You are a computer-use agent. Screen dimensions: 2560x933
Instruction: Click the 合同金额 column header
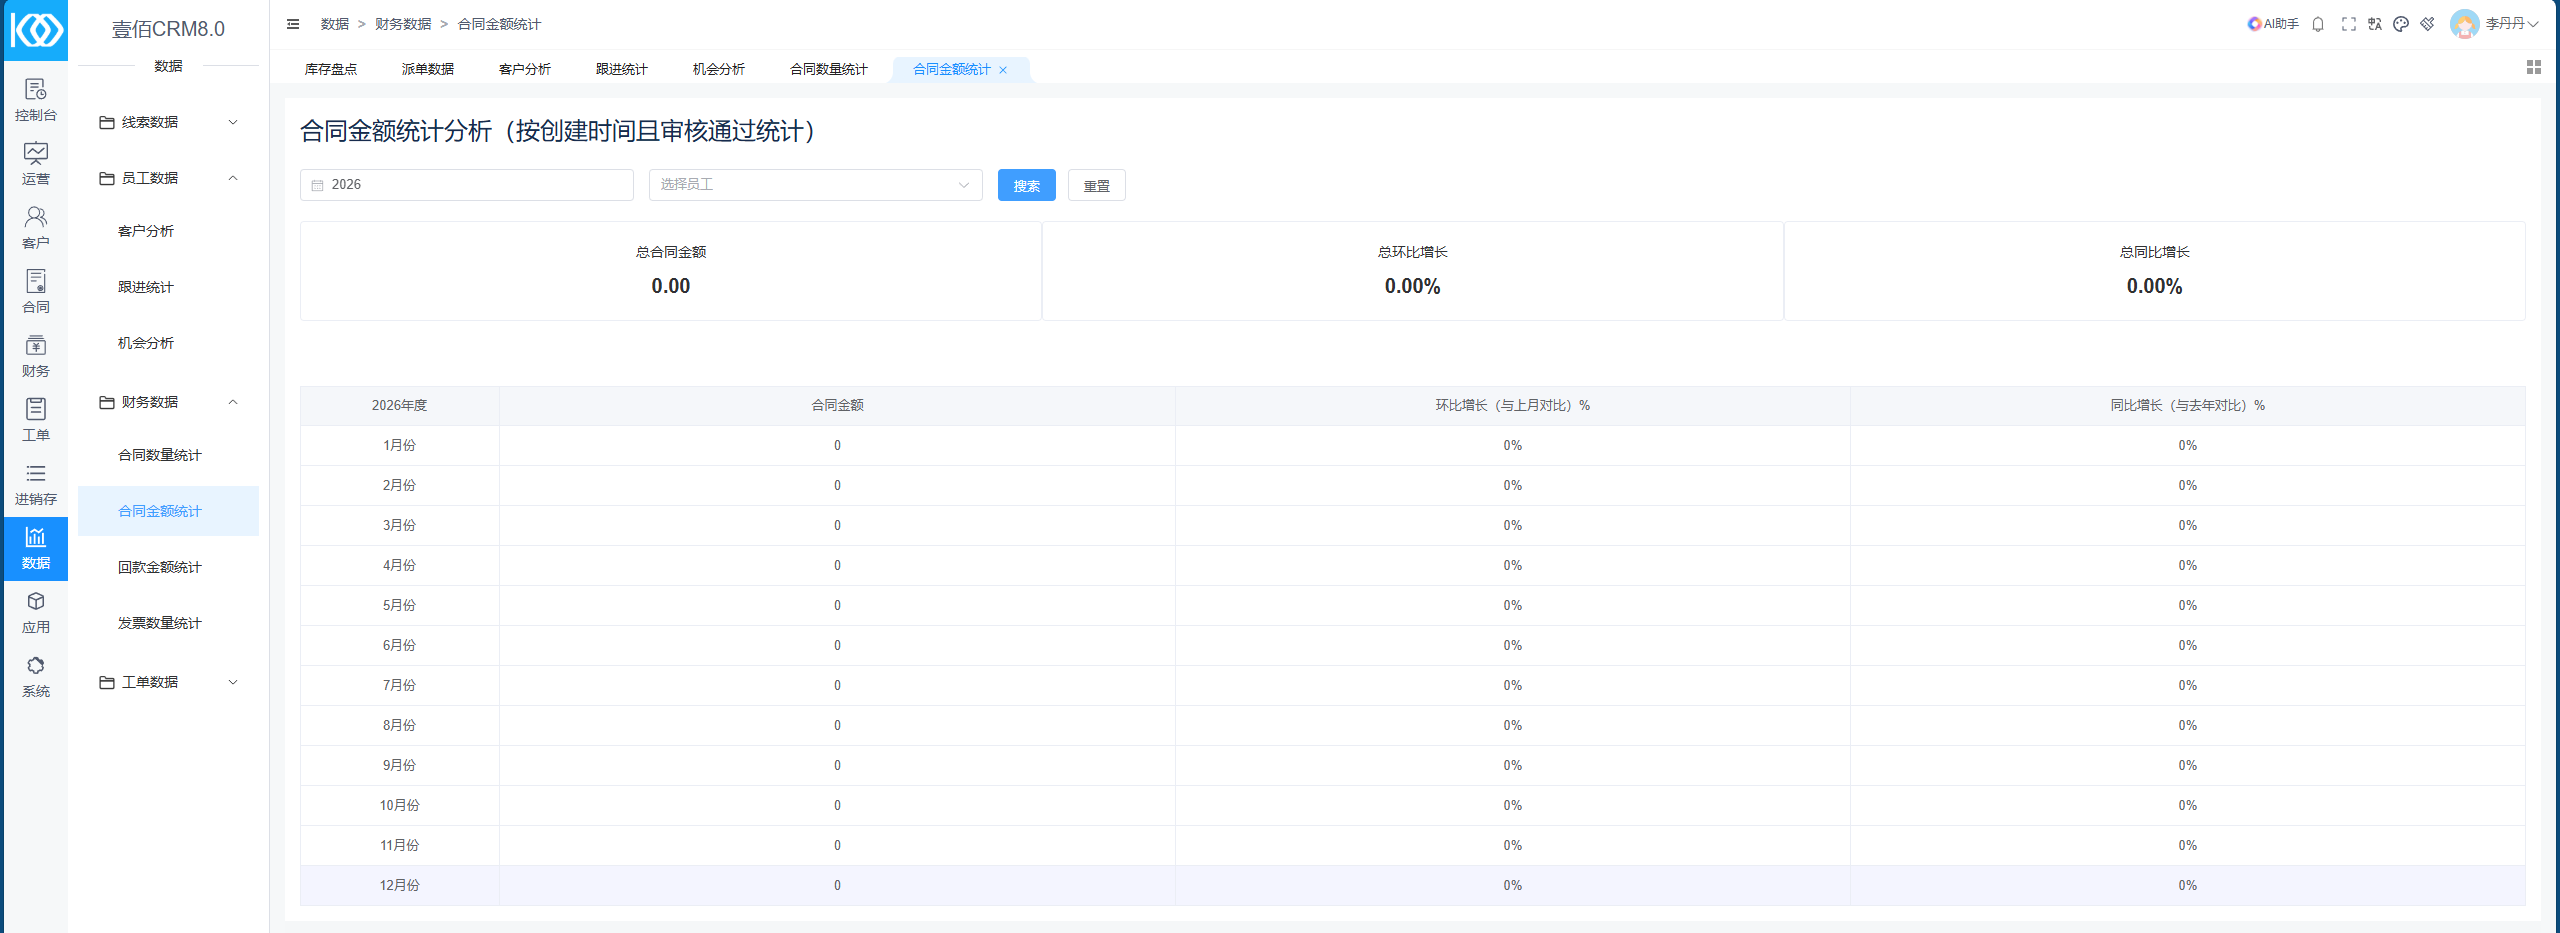coord(837,405)
